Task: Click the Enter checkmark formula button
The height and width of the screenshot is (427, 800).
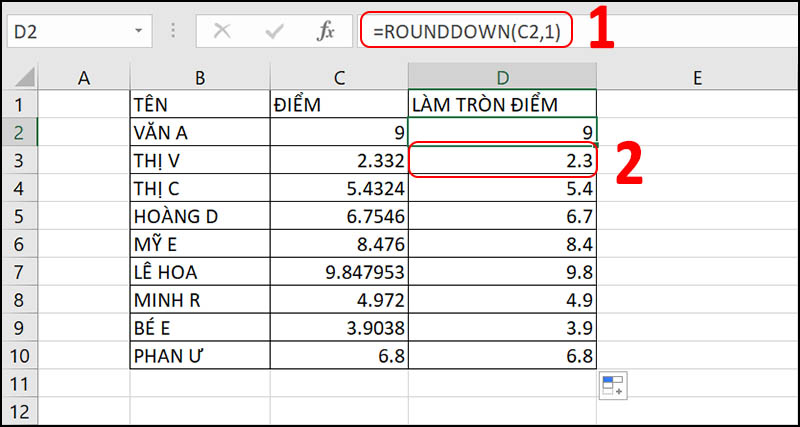Action: pos(274,32)
